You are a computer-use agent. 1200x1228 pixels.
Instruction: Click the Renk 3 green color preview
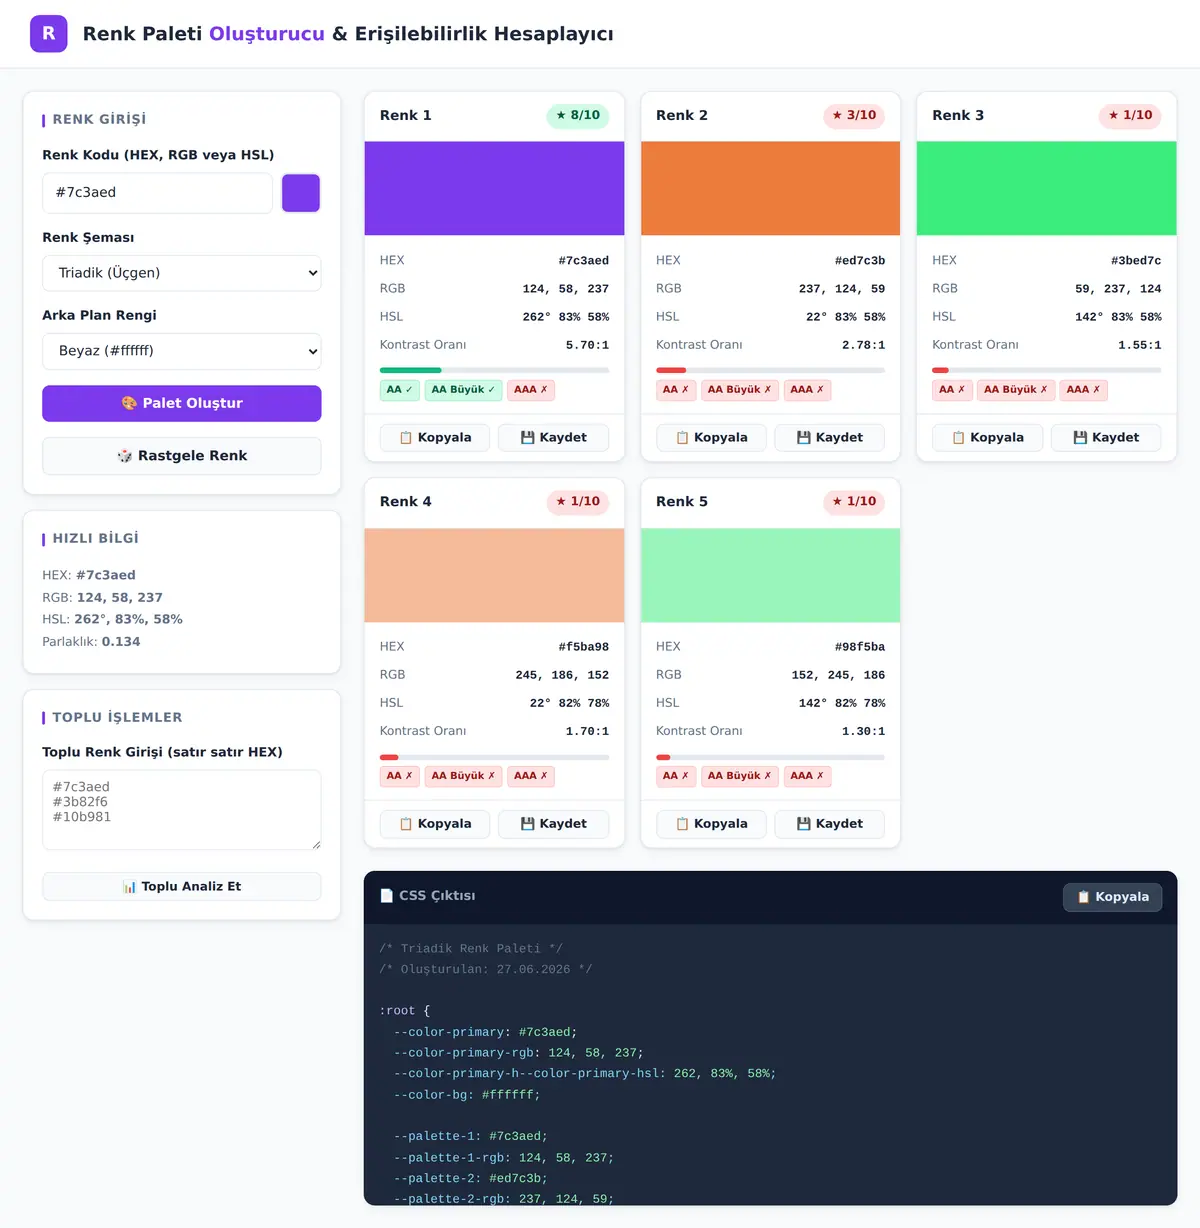[1046, 189]
